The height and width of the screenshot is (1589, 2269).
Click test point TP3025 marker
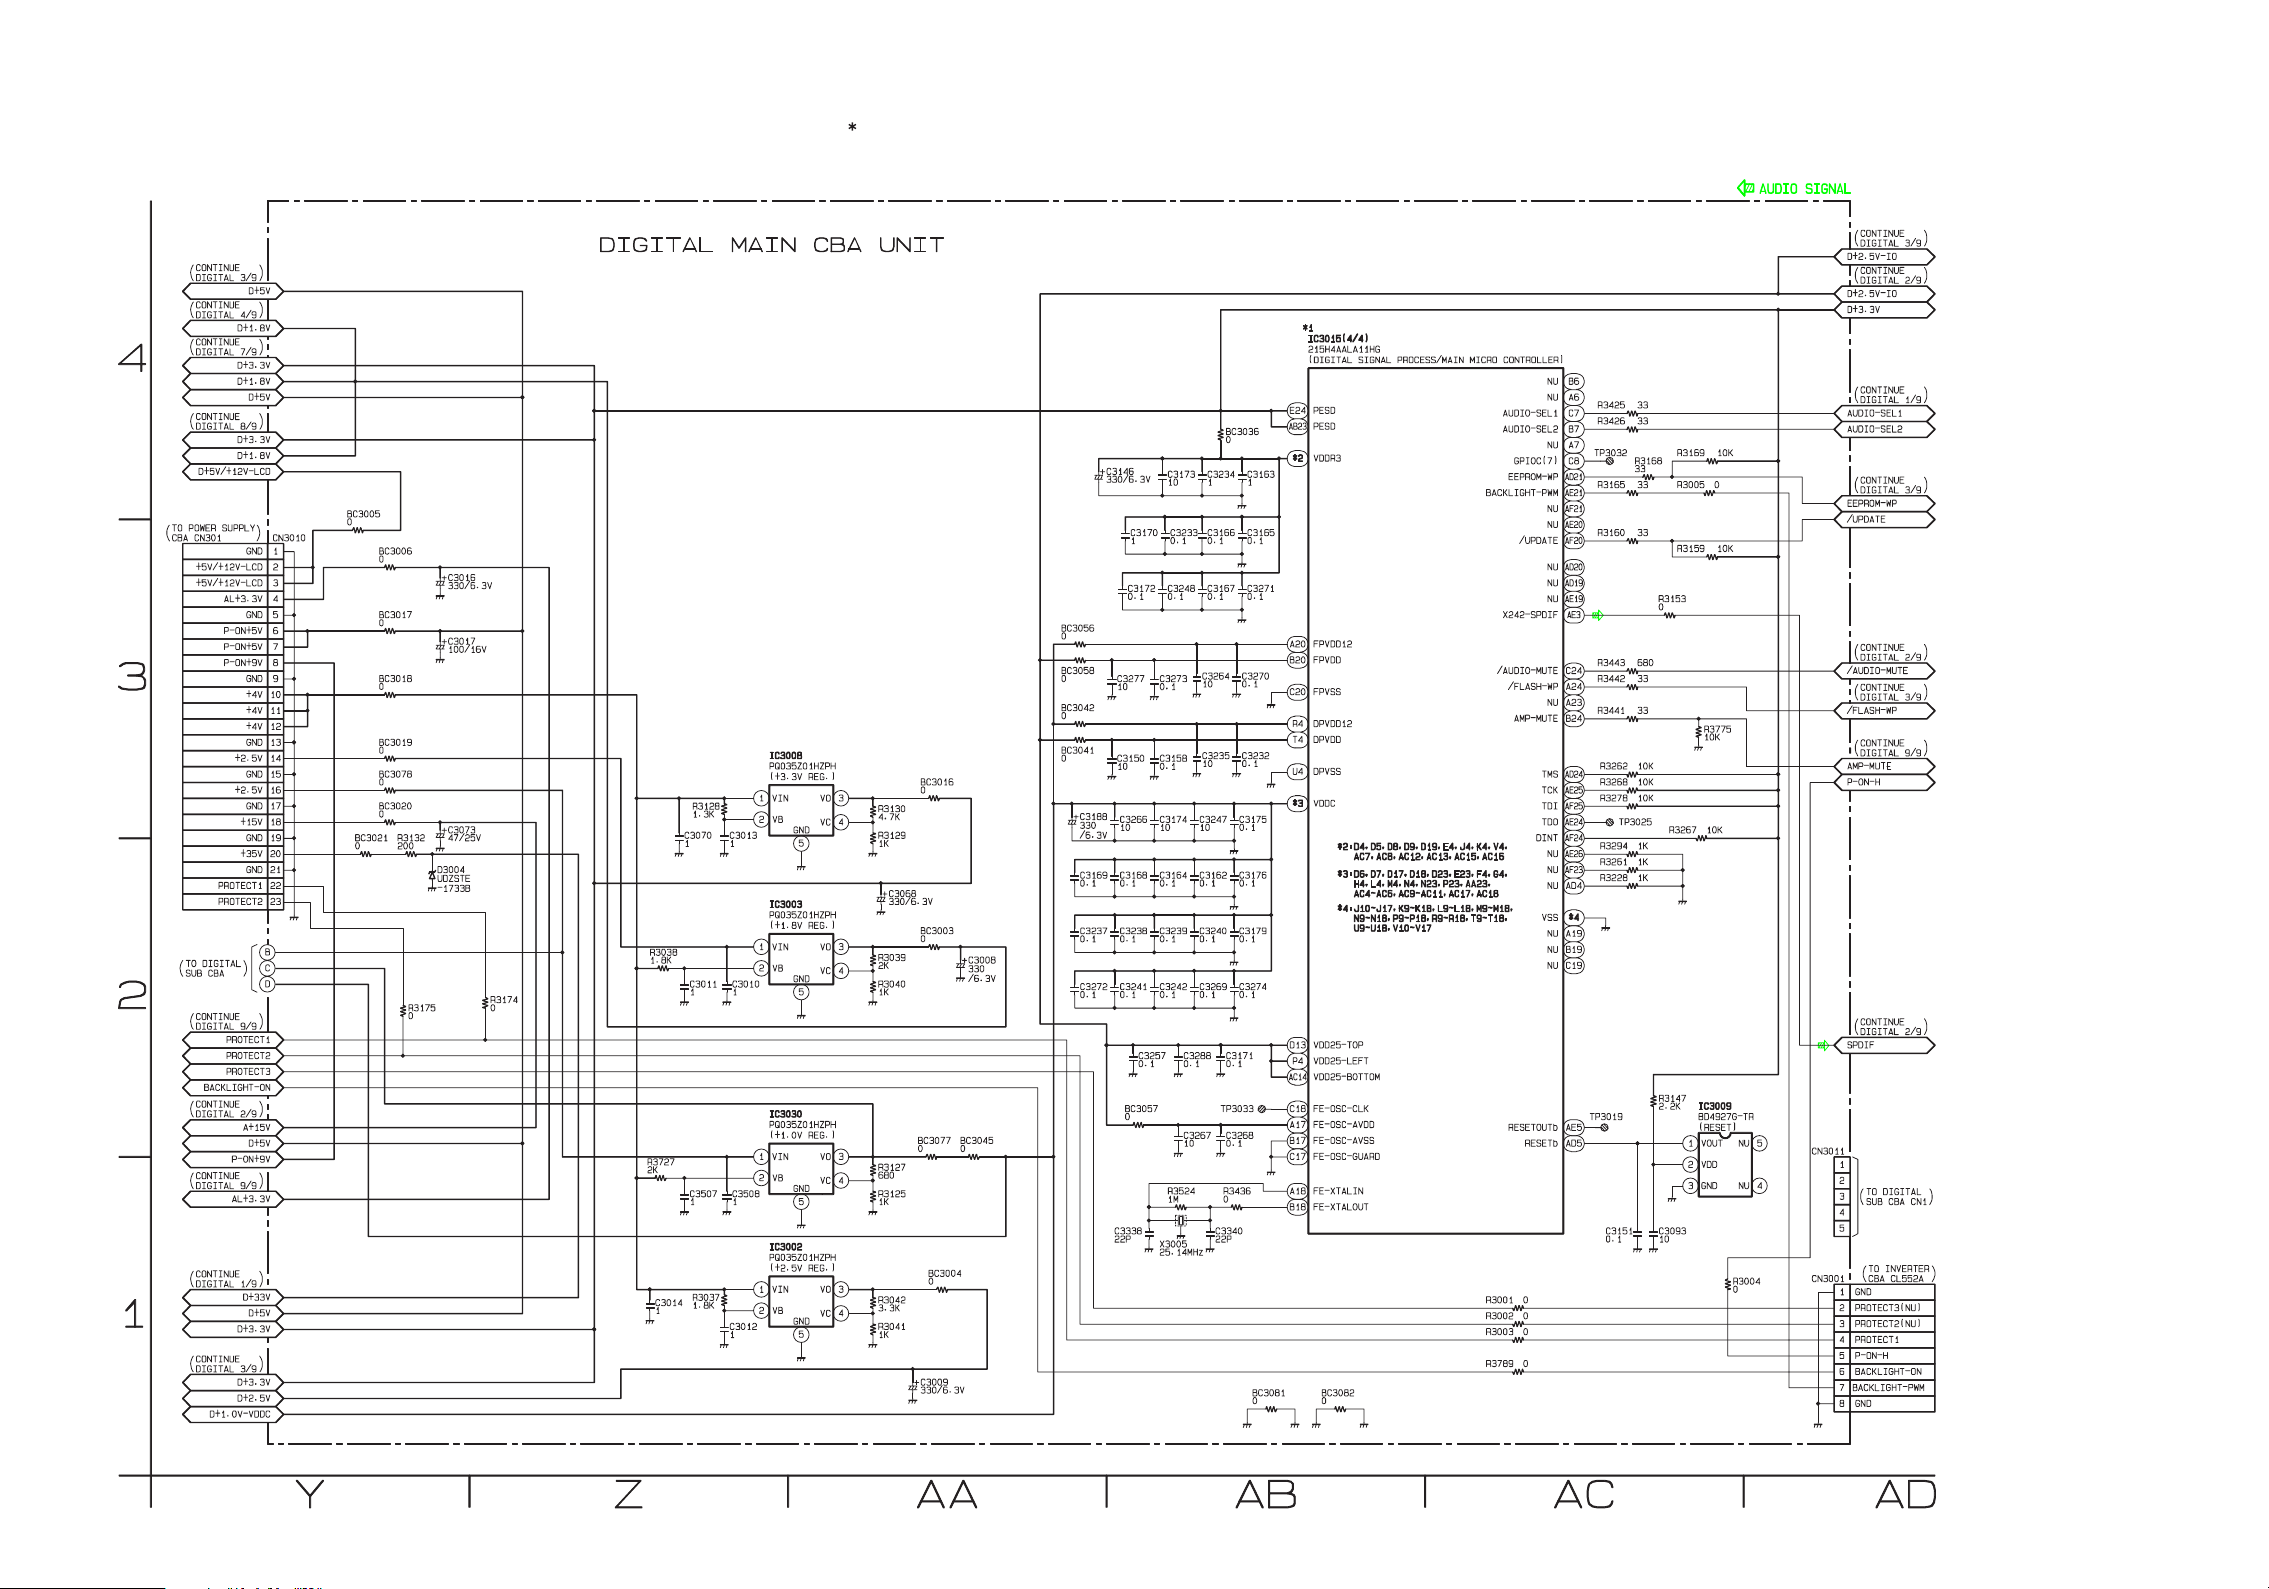1609,822
